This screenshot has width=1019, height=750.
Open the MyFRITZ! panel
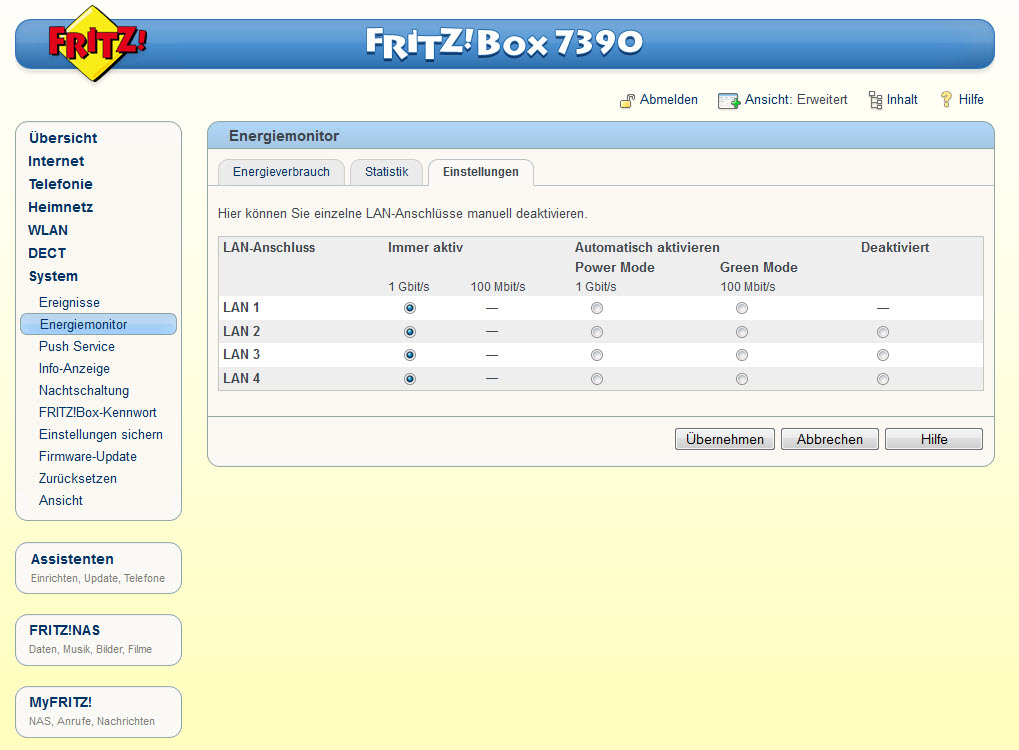[x=98, y=712]
